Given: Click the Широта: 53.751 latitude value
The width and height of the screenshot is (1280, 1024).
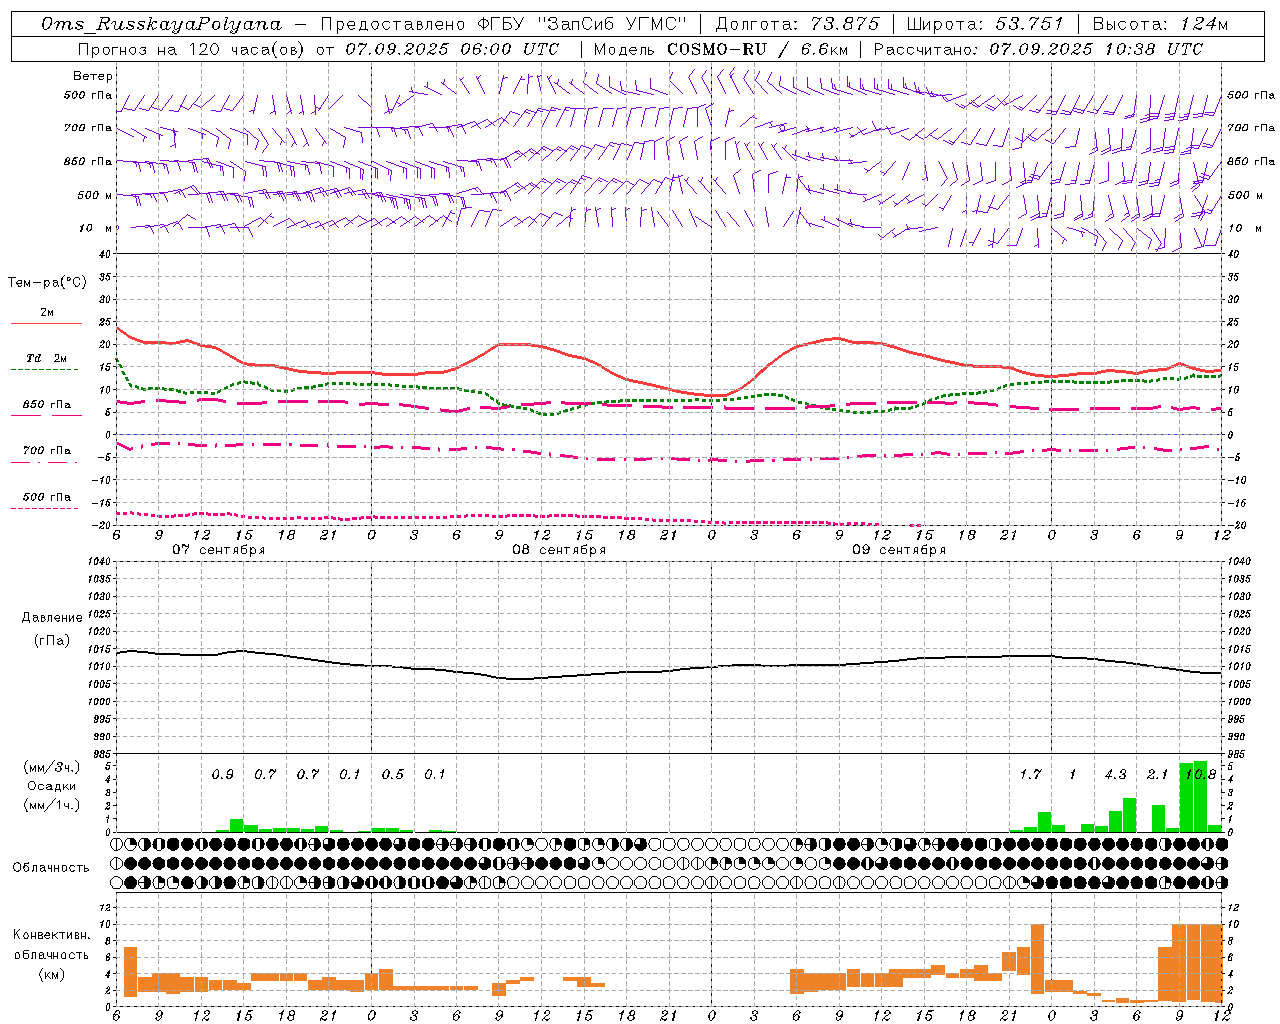Looking at the screenshot, I should pyautogui.click(x=985, y=24).
